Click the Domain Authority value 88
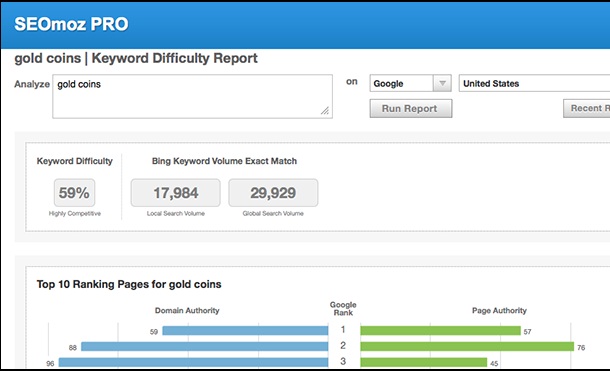 pos(73,348)
